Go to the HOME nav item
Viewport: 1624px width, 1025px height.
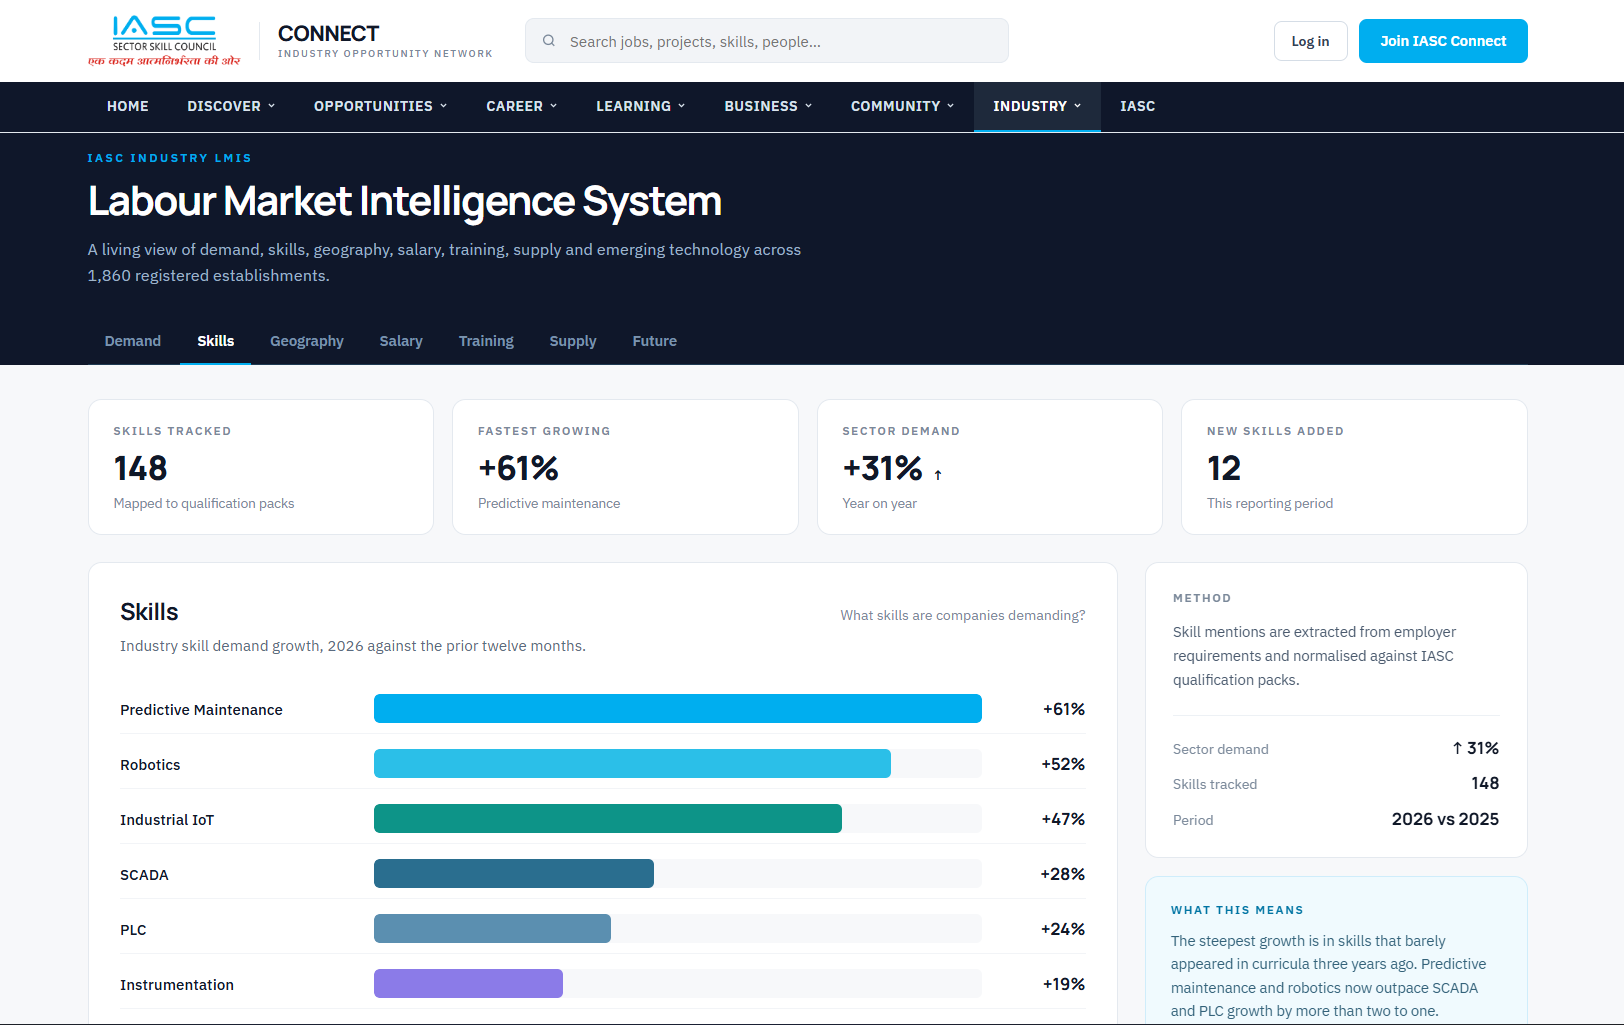point(128,106)
